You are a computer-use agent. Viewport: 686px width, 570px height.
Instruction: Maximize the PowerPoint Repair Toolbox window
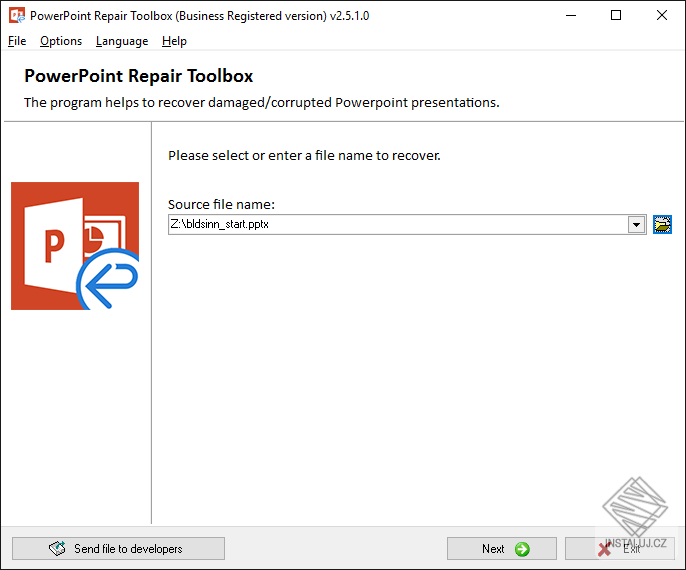[x=616, y=15]
